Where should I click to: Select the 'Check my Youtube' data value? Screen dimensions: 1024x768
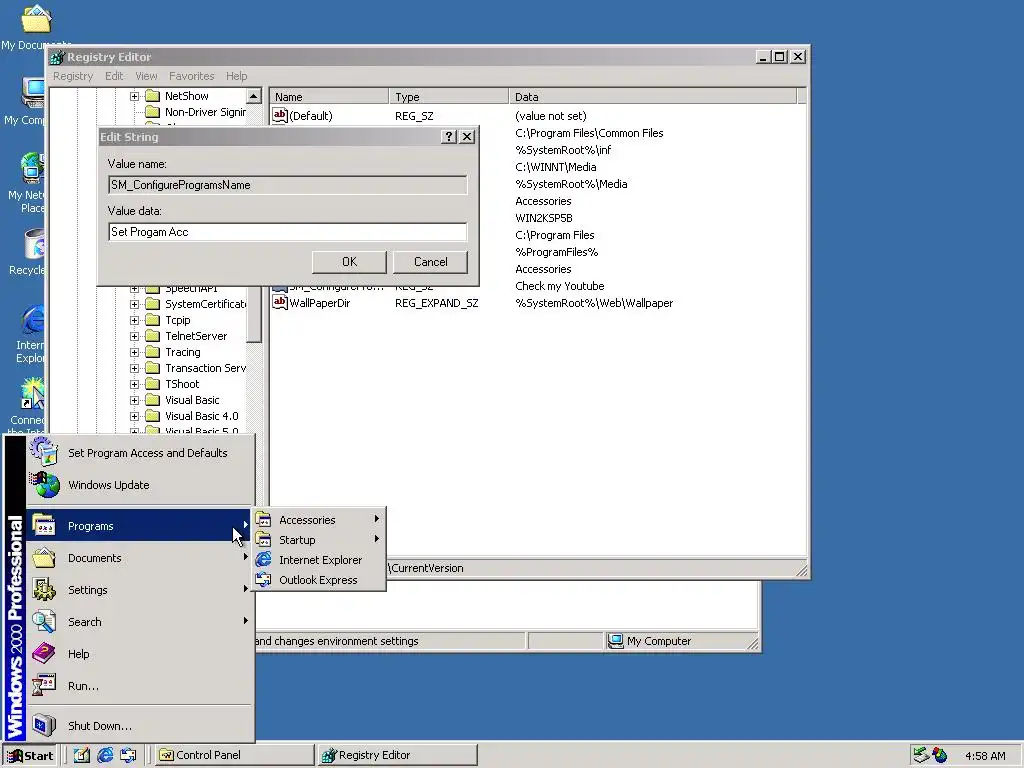tap(560, 286)
